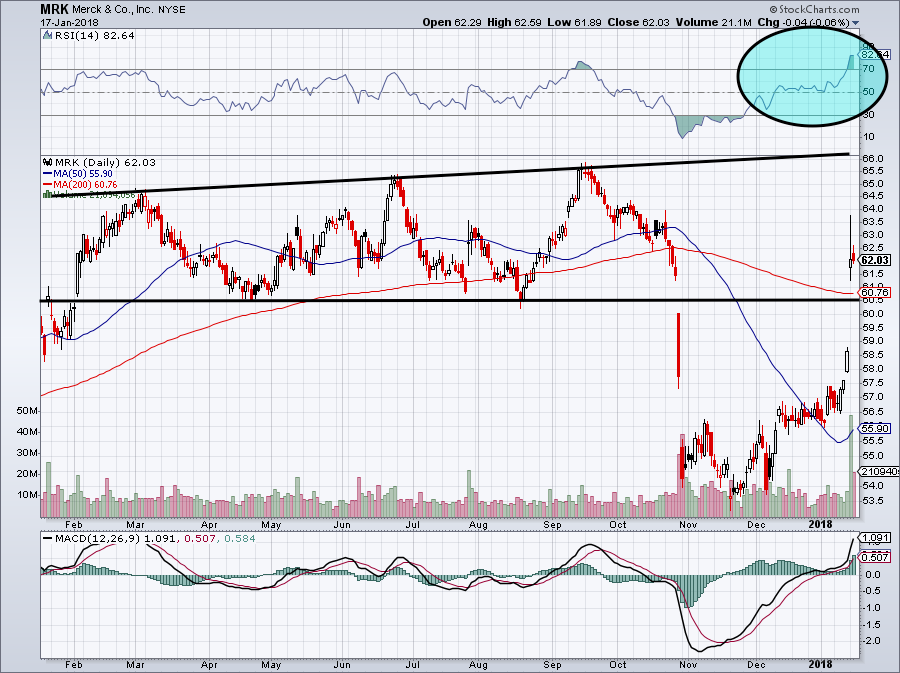Click the 0.507 signal tag on MACD axis

875,557
